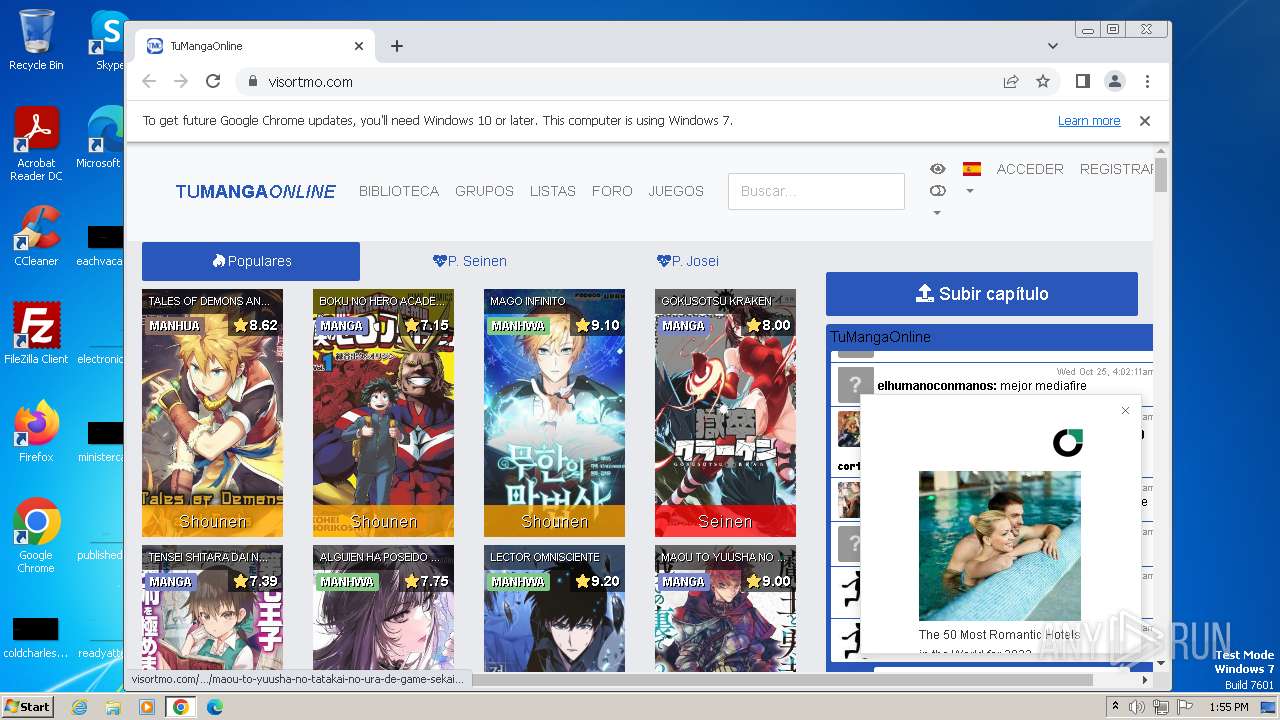This screenshot has width=1280, height=720.
Task: Open Windows Explorer folder in taskbar
Action: click(x=113, y=707)
